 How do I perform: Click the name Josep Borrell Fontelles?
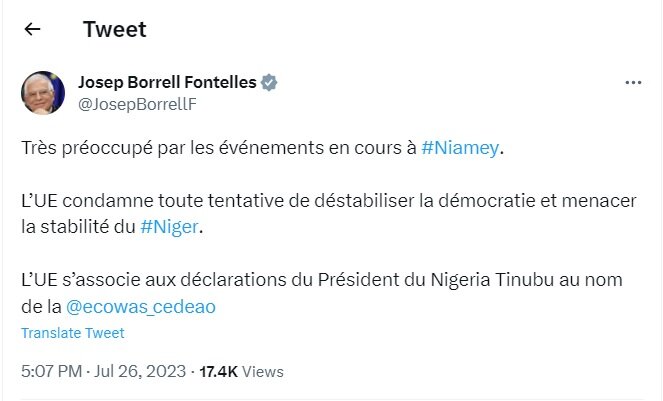pos(166,82)
